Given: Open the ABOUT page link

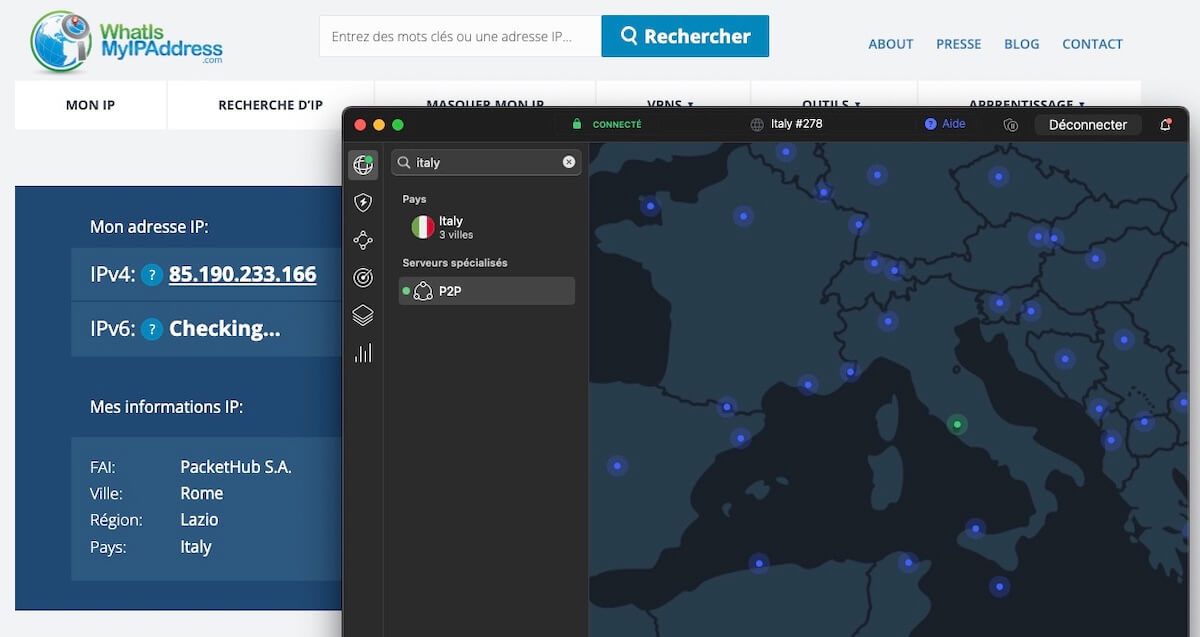Looking at the screenshot, I should (891, 44).
